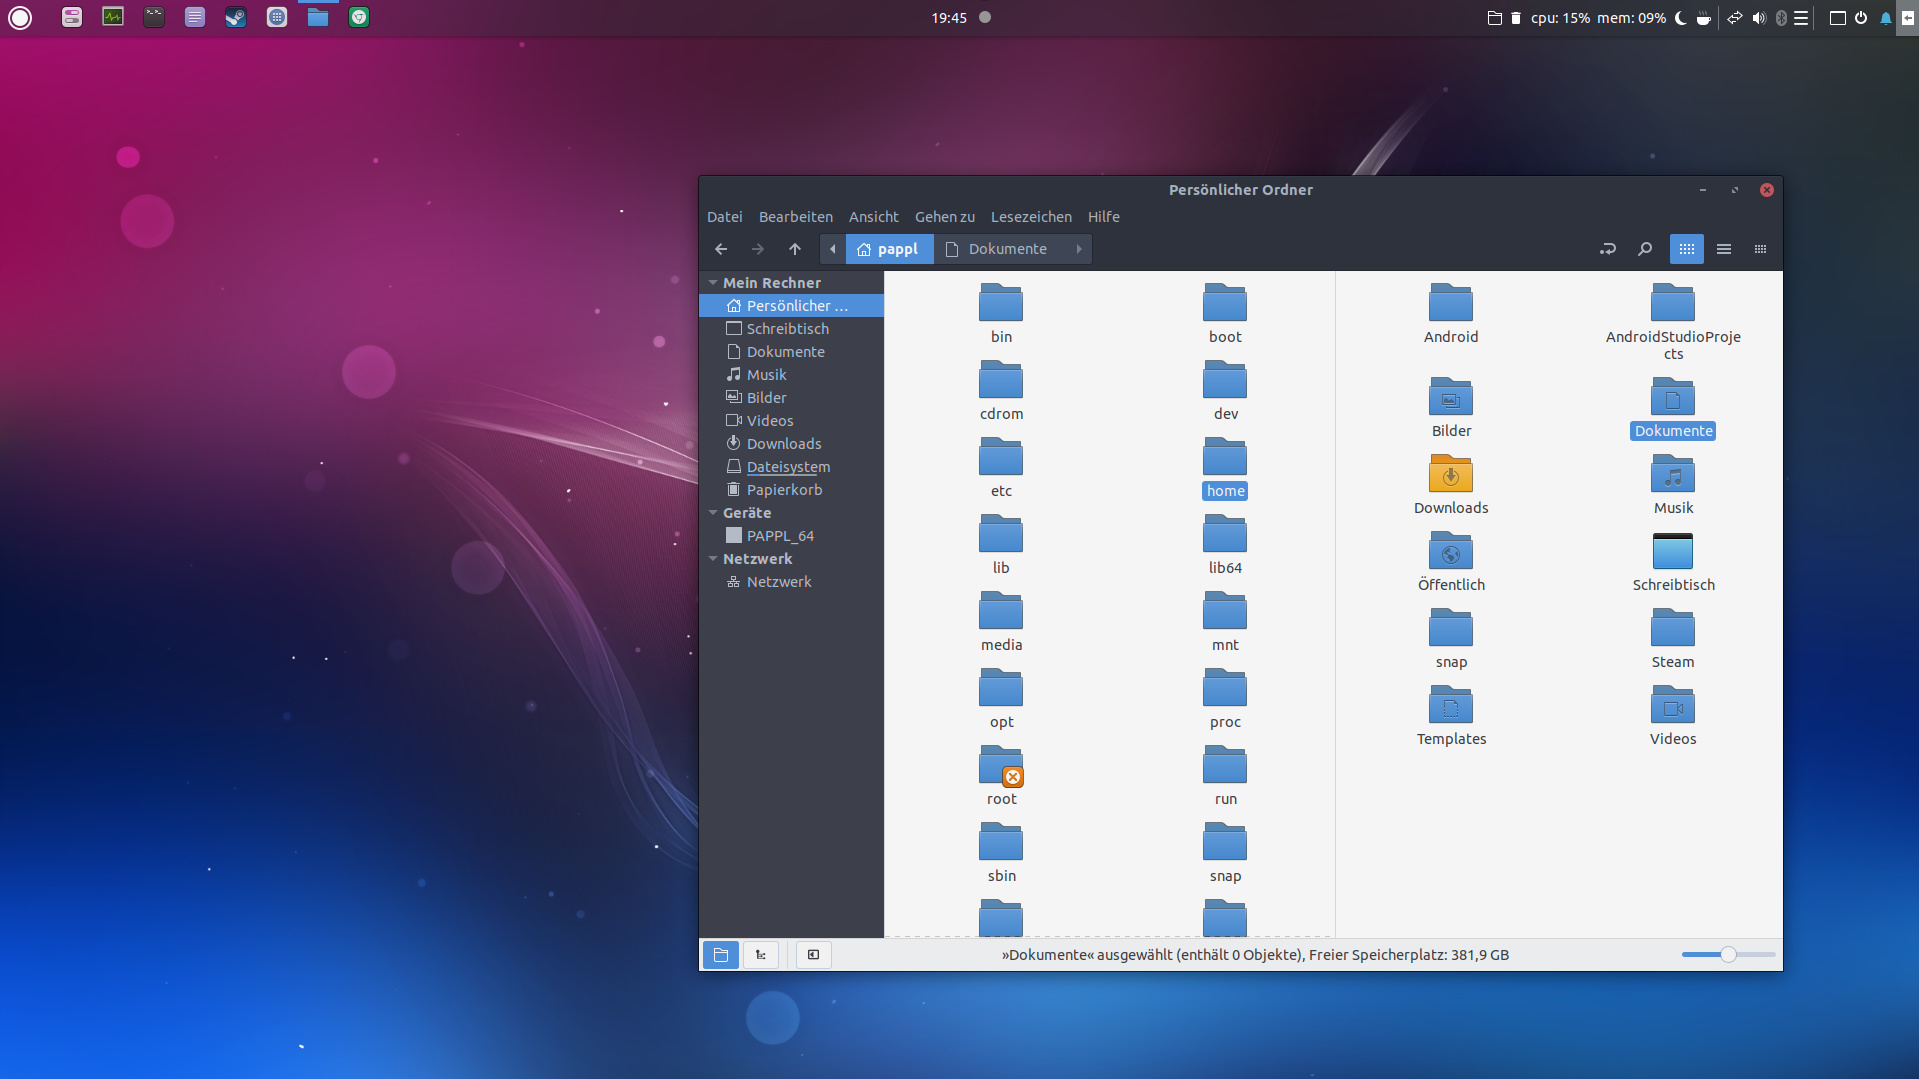Collapse the Netzwerk section
Image resolution: width=1919 pixels, height=1079 pixels.
click(x=713, y=559)
